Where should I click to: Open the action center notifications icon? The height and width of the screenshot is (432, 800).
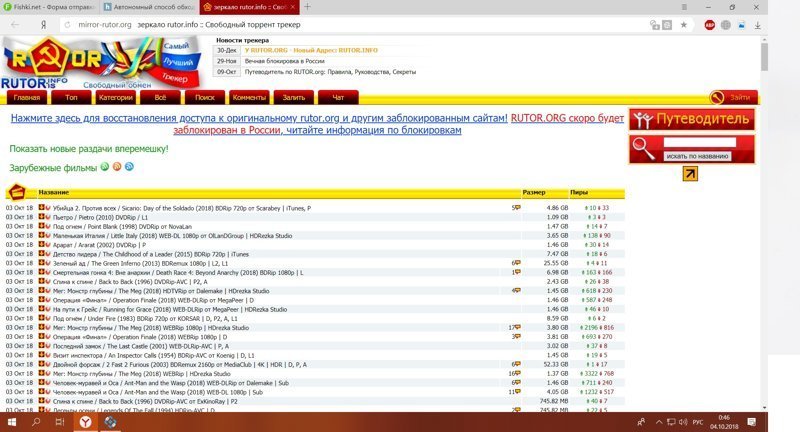point(752,422)
